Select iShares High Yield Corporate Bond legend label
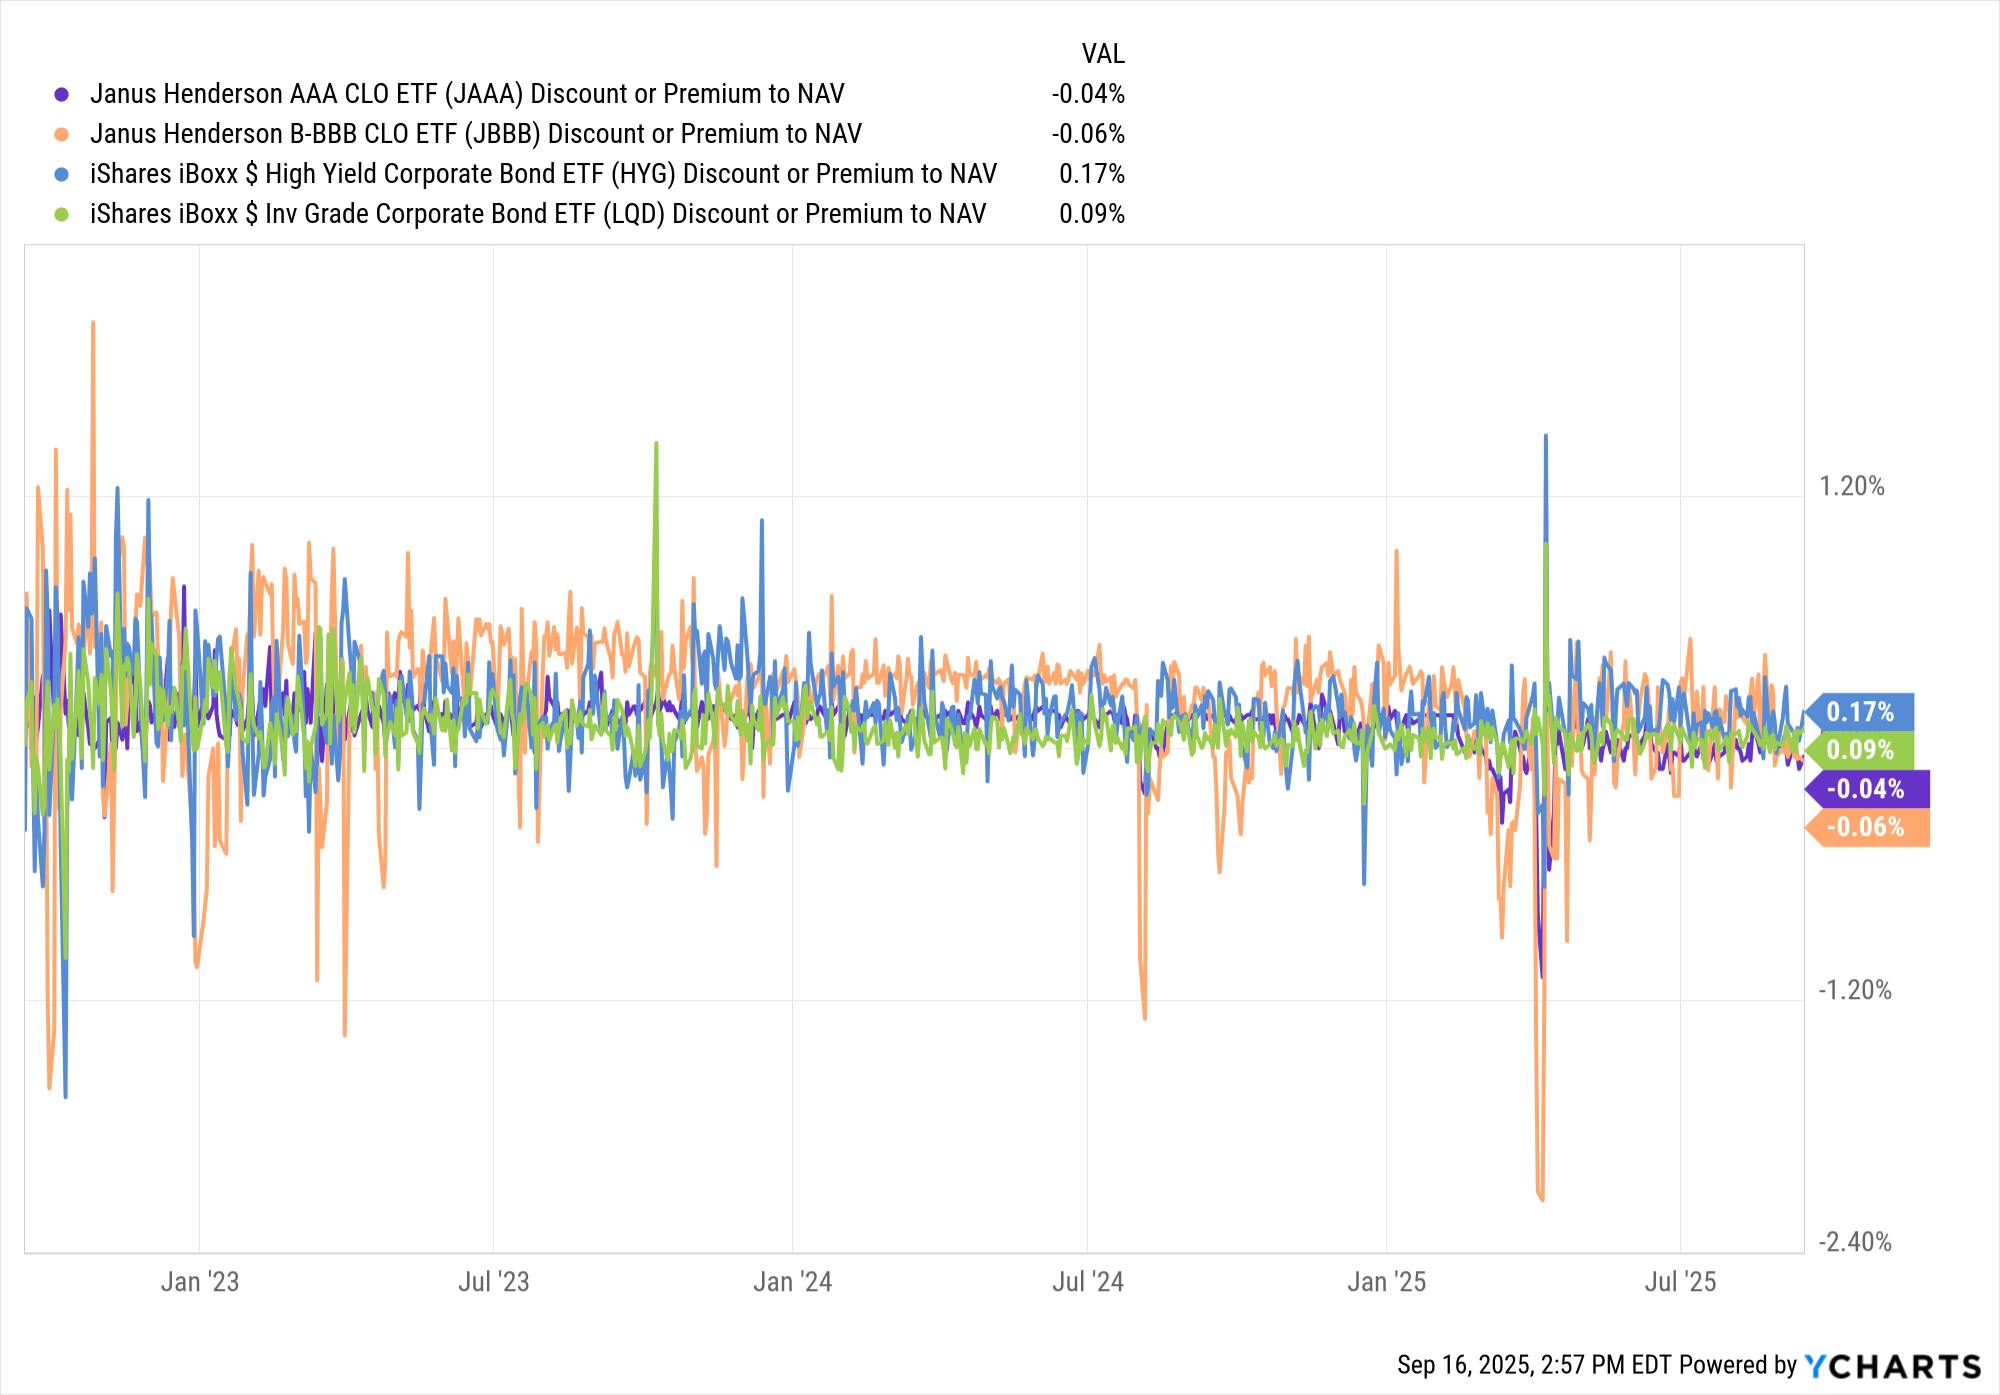Viewport: 2000px width, 1395px height. [x=543, y=174]
